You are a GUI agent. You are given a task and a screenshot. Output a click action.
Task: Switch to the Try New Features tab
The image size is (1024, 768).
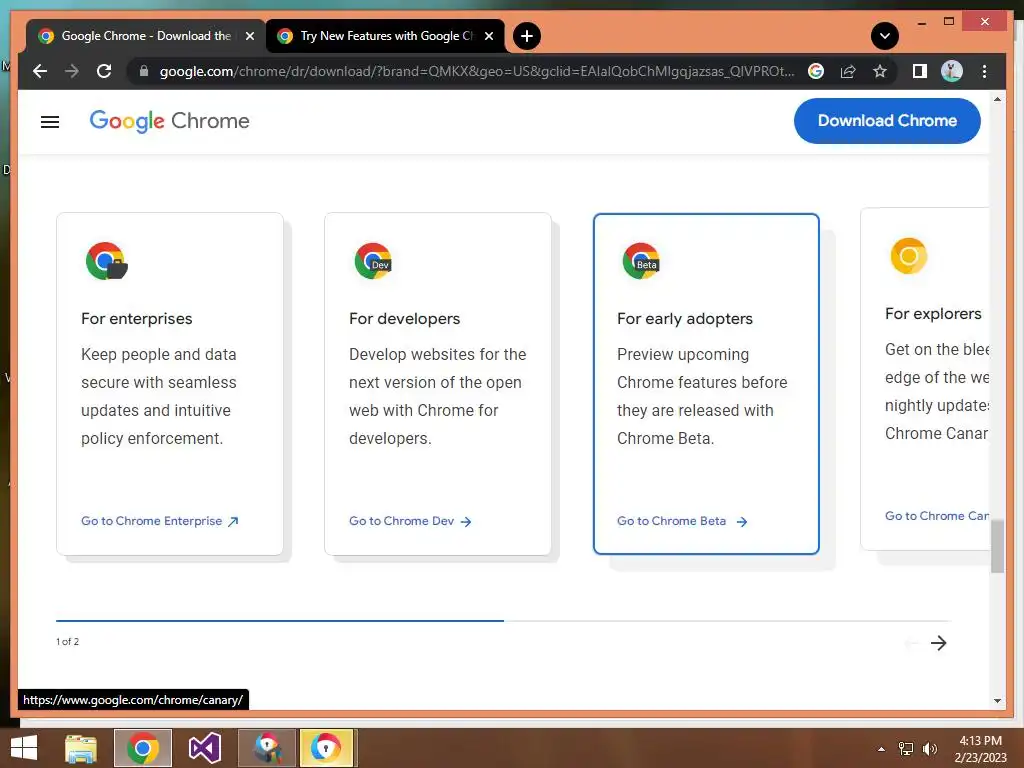[x=385, y=36]
